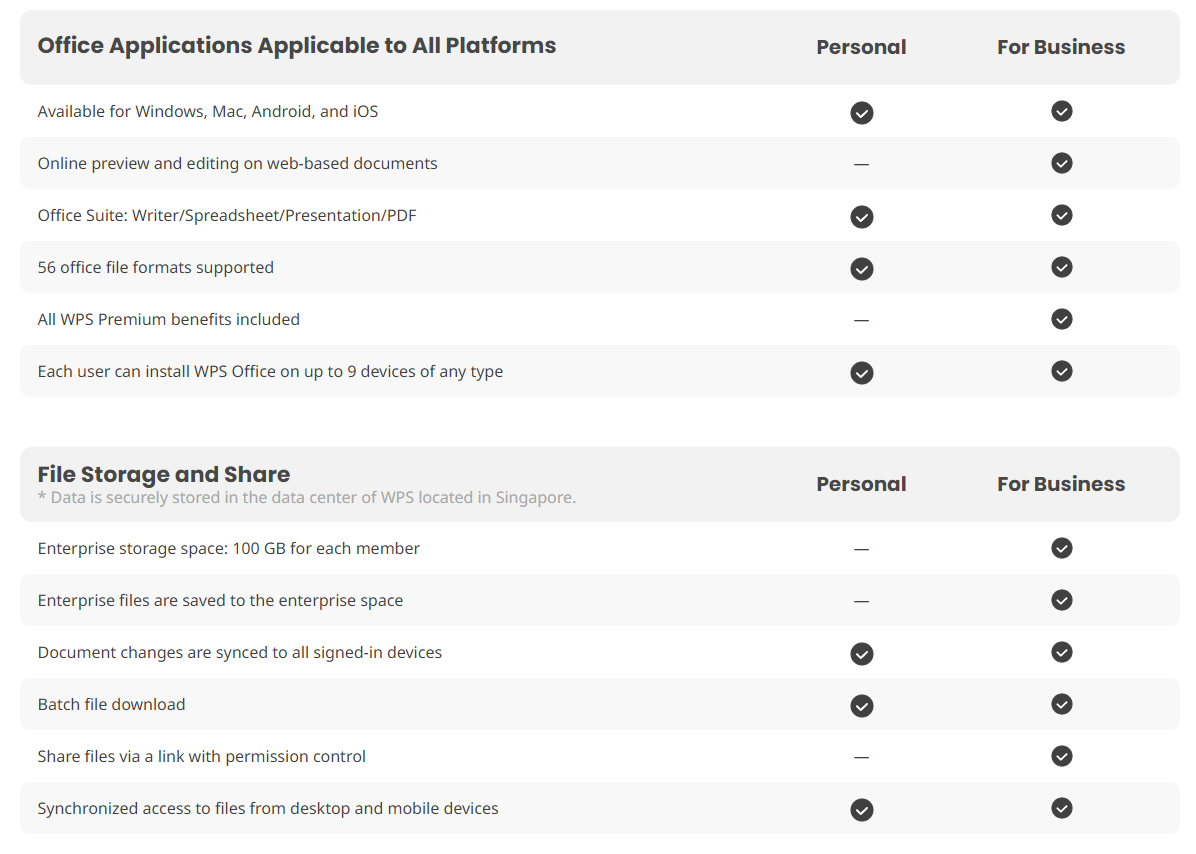The height and width of the screenshot is (854, 1196).
Task: Click the Singapore data center note text
Action: (x=306, y=497)
